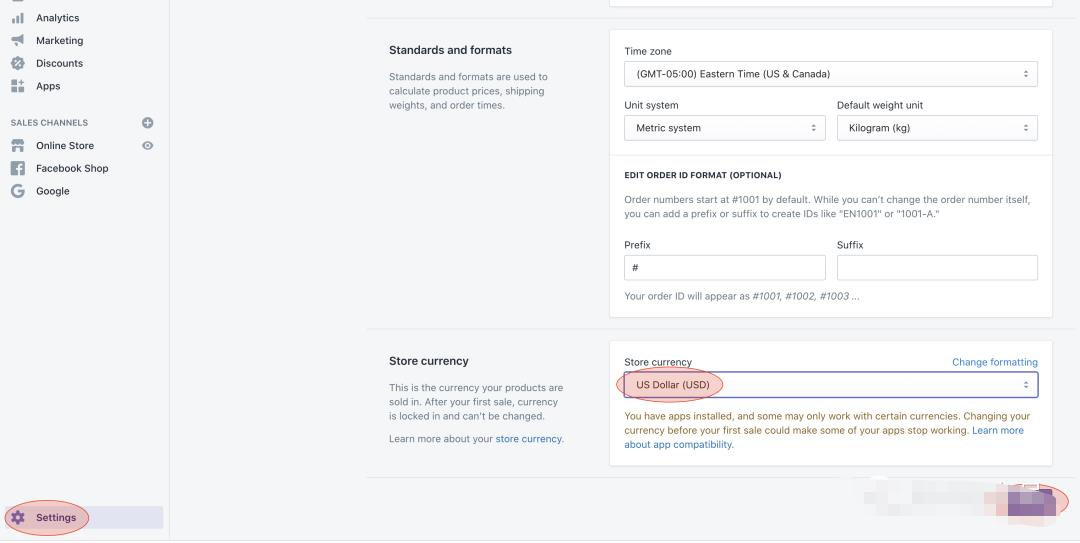Open Settings in the sidebar

click(56, 518)
